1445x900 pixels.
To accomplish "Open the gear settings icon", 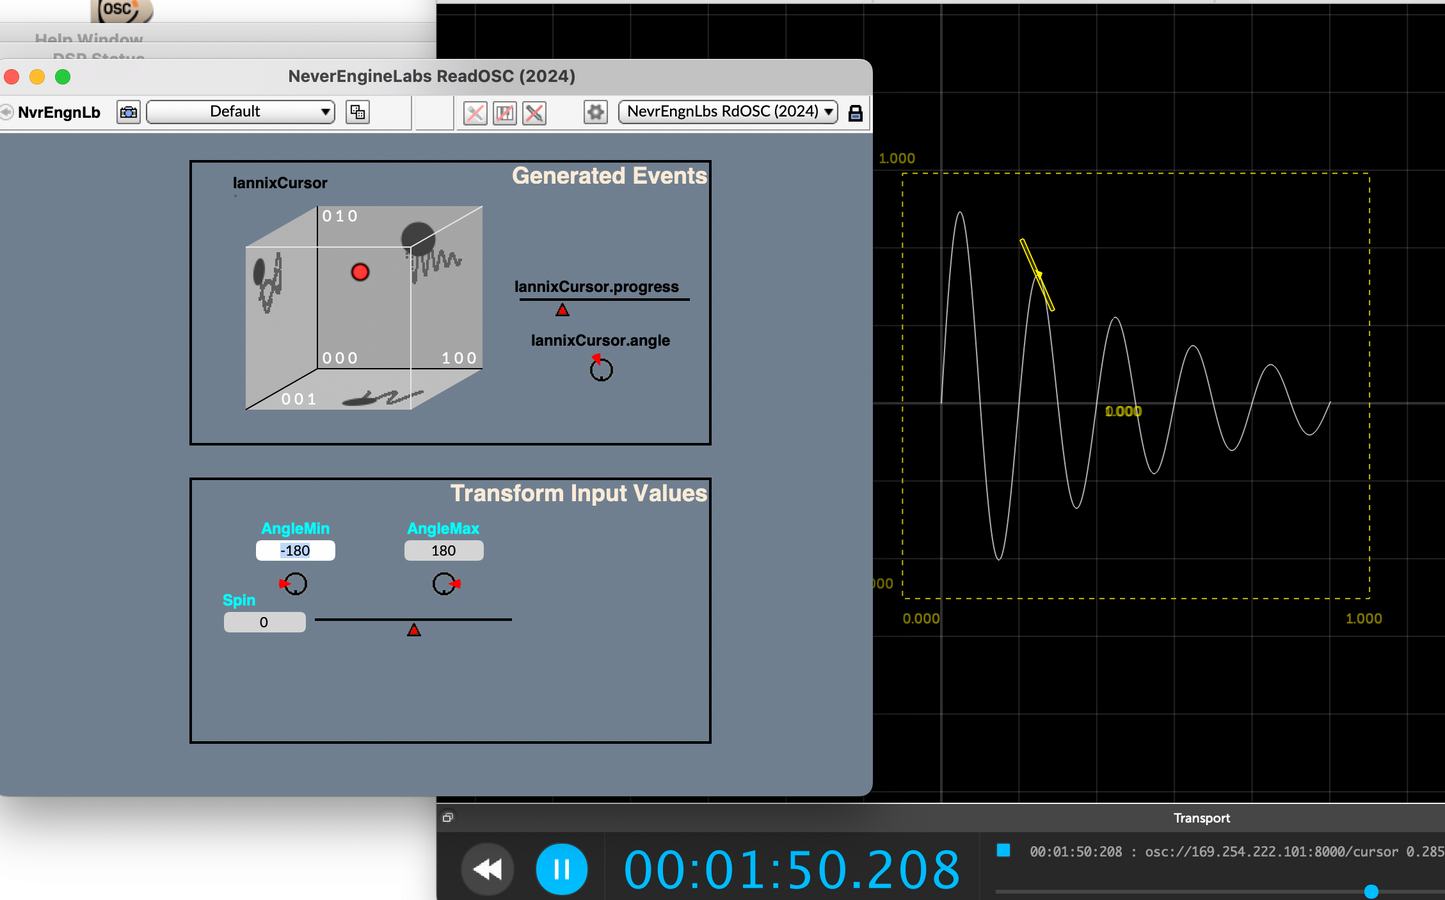I will tap(595, 112).
